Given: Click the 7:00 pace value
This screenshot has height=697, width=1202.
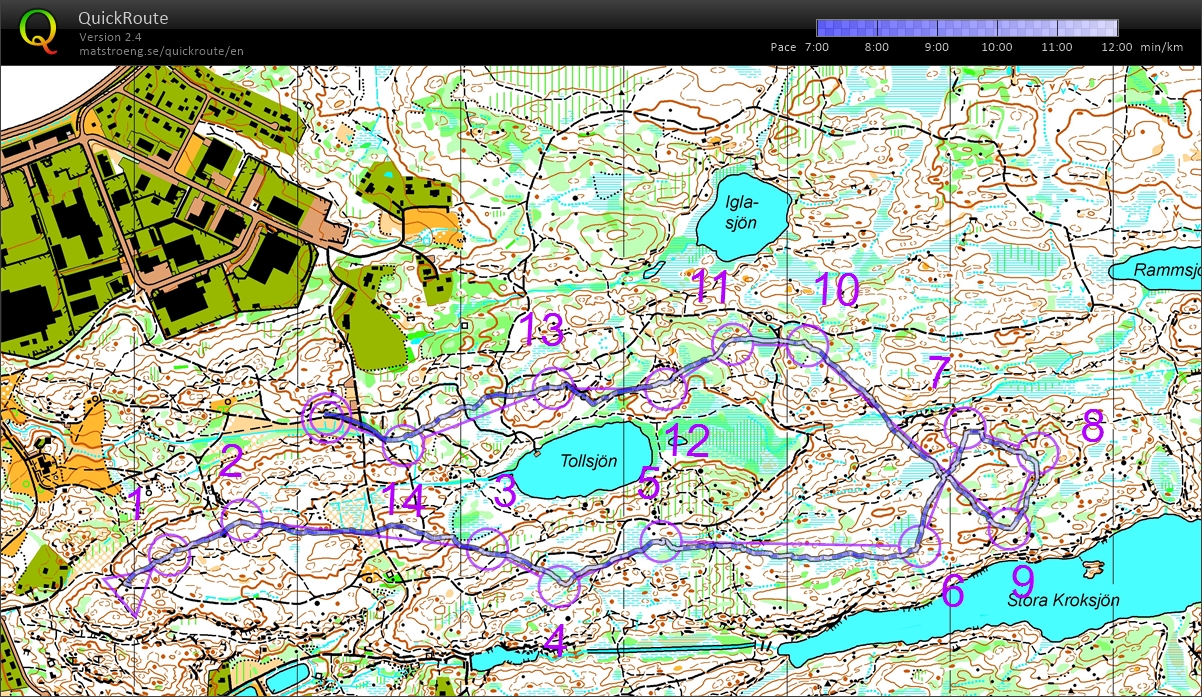Looking at the screenshot, I should tap(816, 47).
